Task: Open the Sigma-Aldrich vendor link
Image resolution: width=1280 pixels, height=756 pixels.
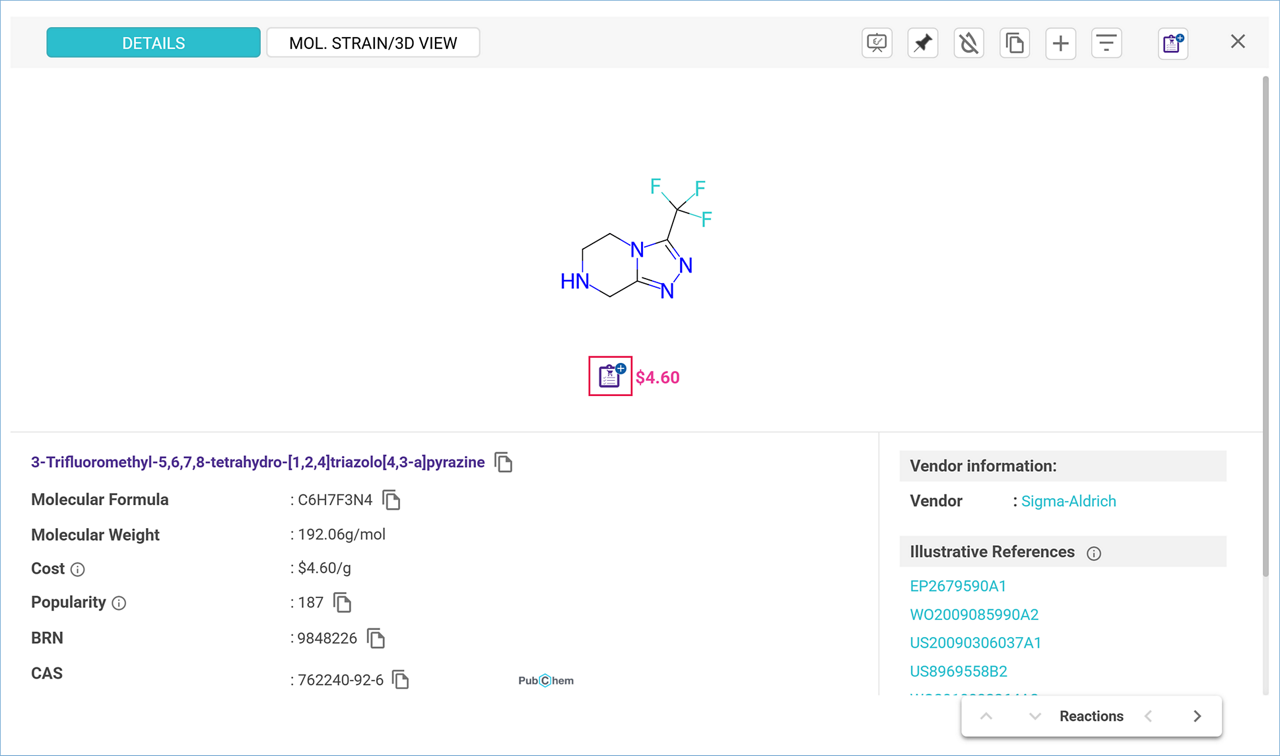Action: [x=1068, y=501]
